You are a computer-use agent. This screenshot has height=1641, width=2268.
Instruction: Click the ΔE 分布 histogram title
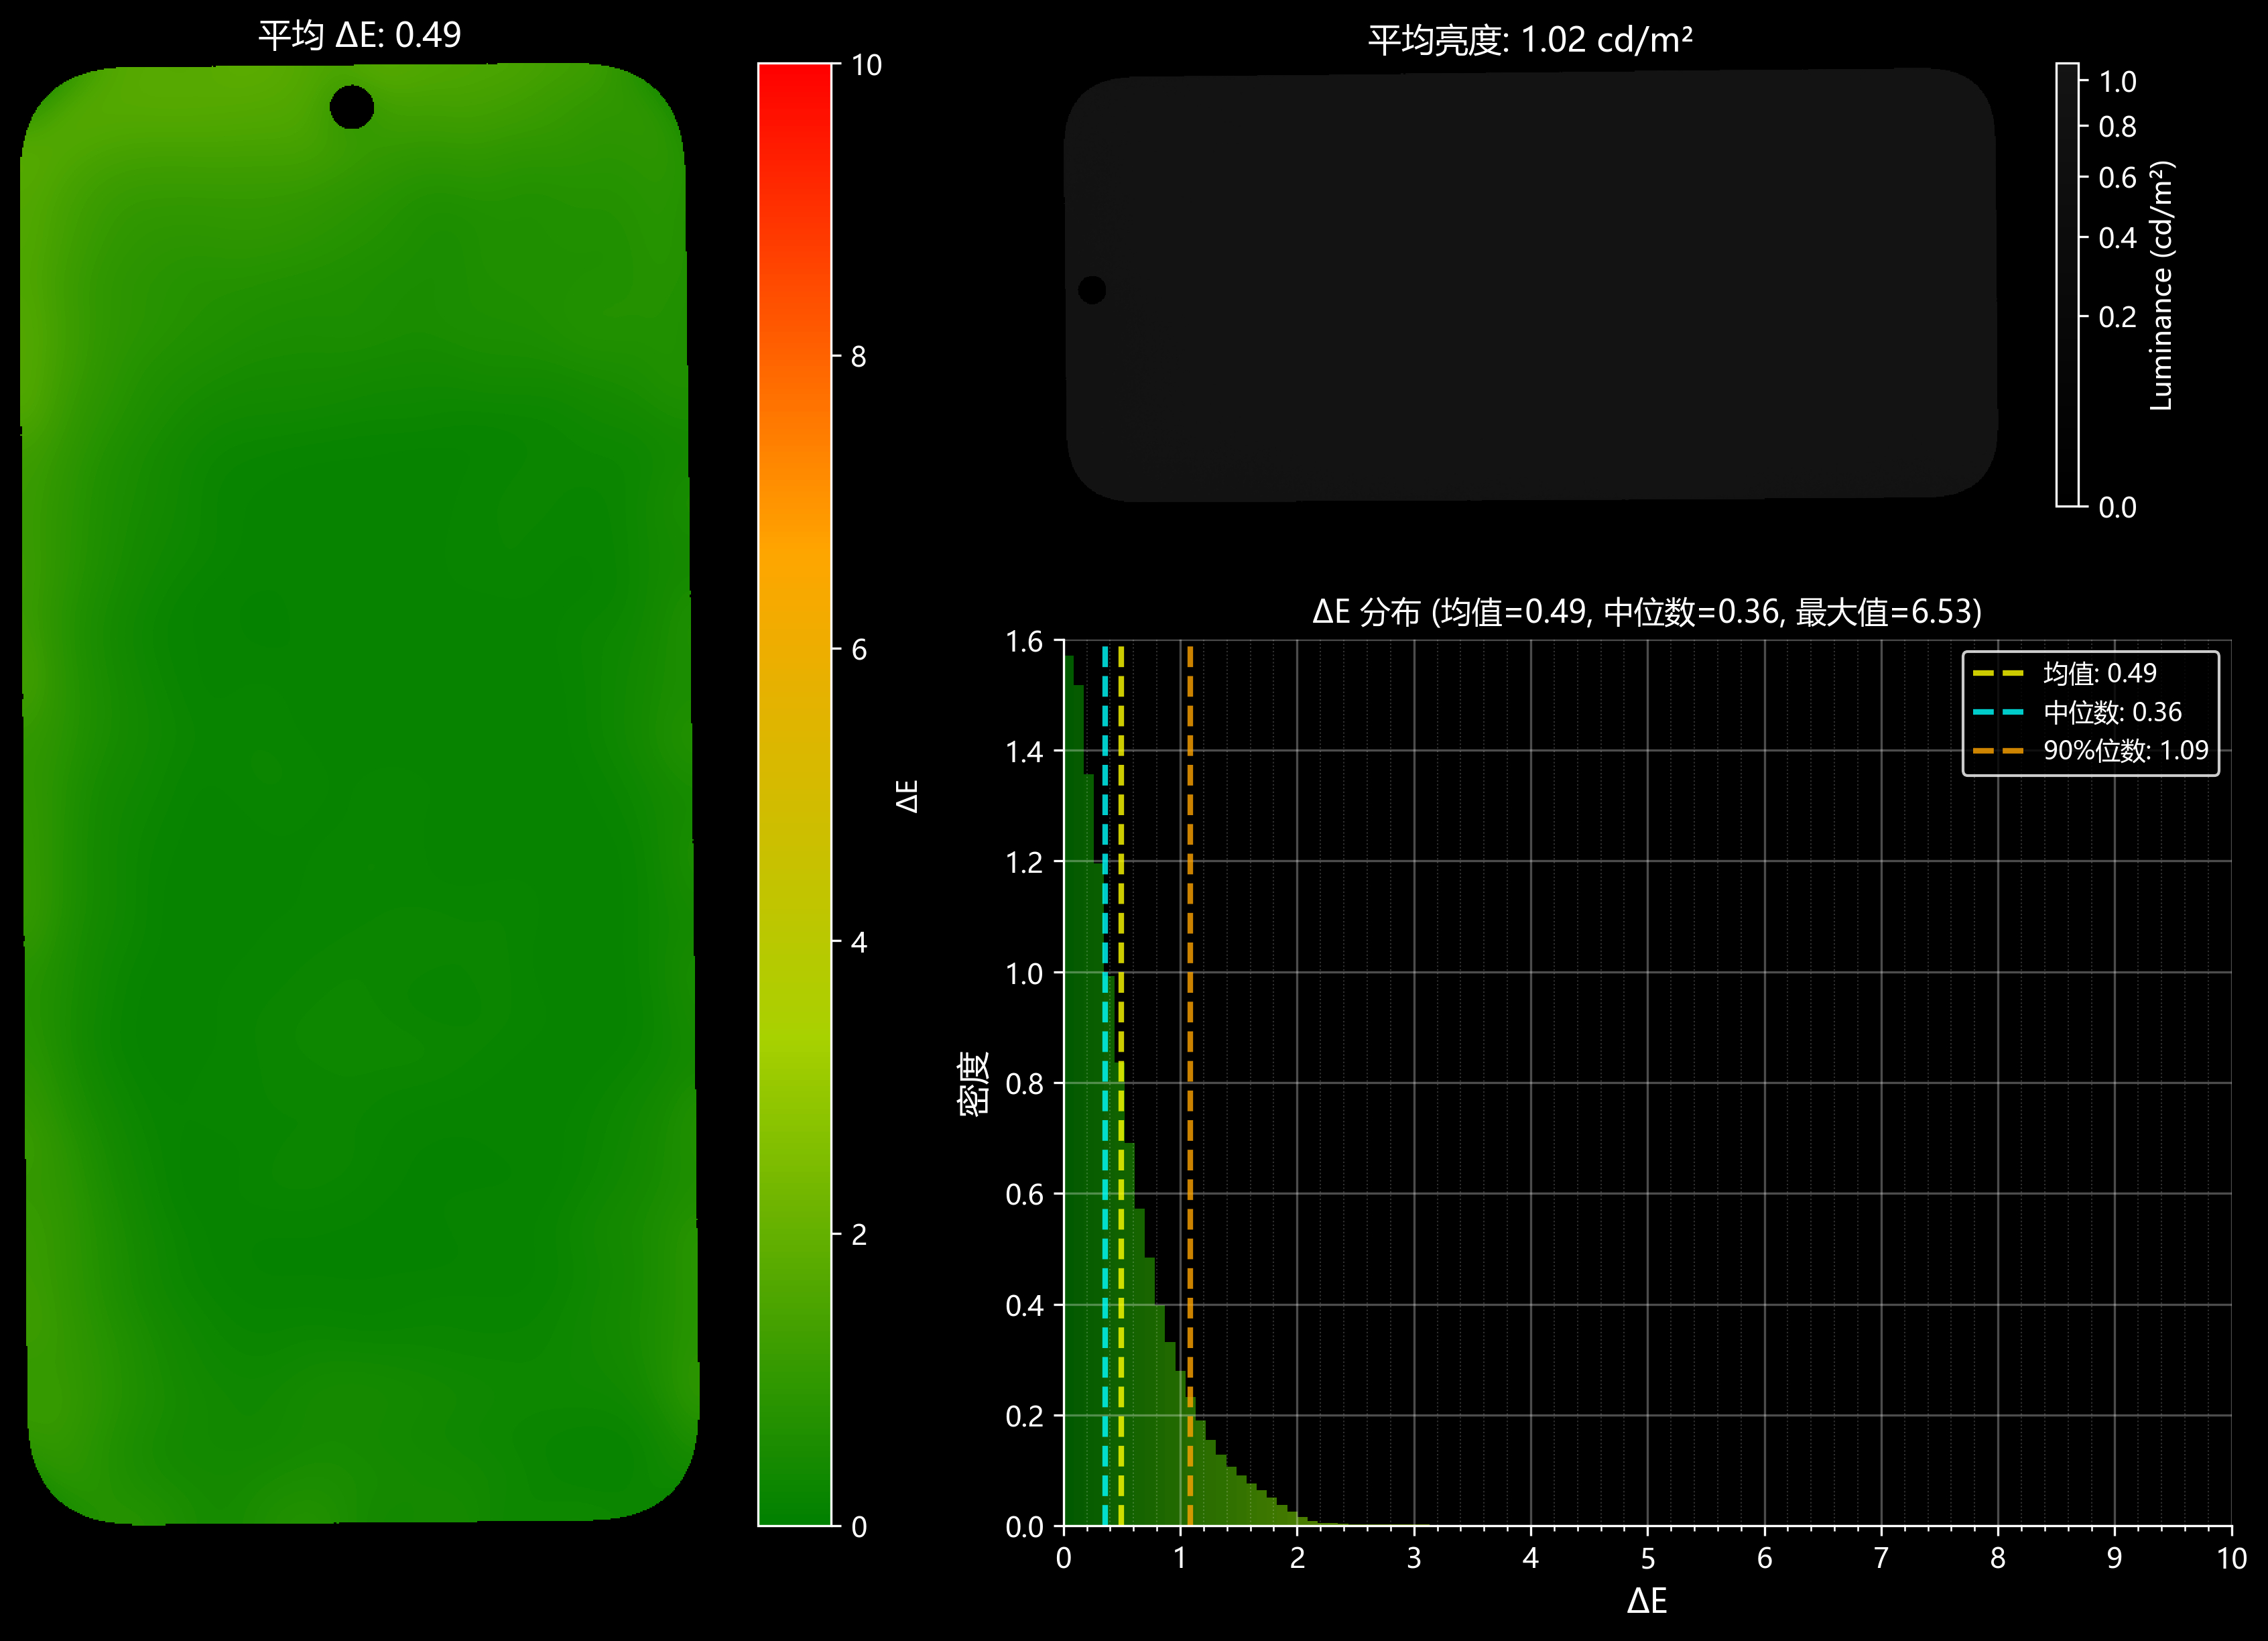click(x=1647, y=611)
